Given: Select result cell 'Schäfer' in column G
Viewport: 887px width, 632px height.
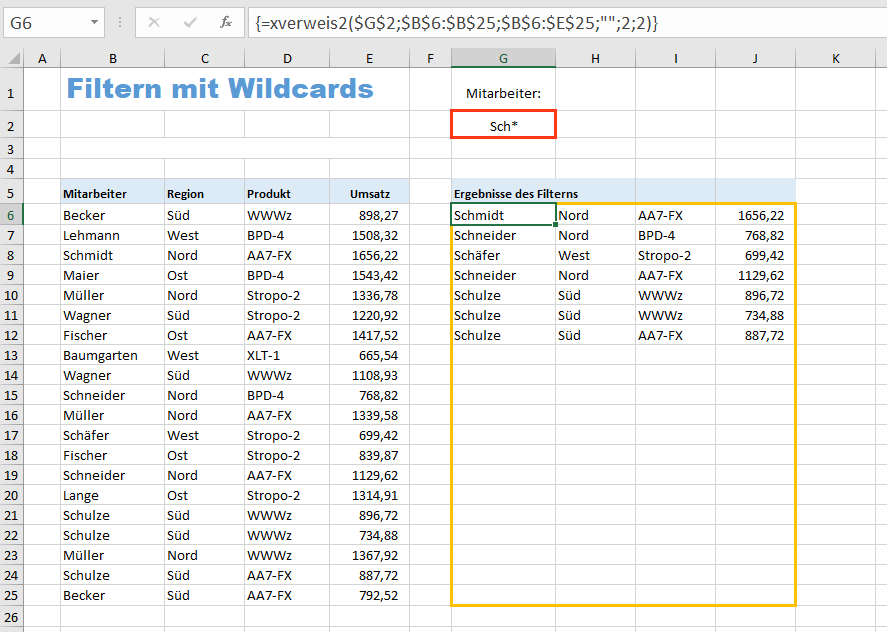Looking at the screenshot, I should coord(503,256).
